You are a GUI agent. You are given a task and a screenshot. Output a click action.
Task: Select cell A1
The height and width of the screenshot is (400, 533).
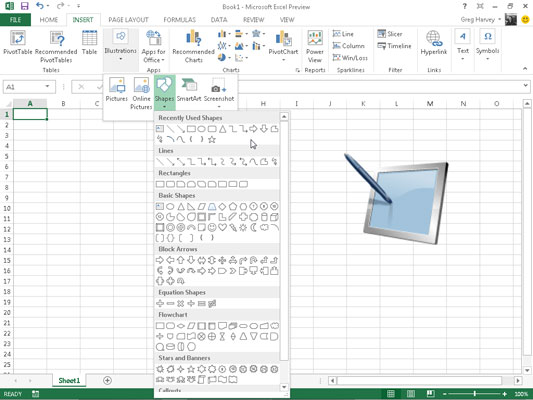[x=30, y=114]
